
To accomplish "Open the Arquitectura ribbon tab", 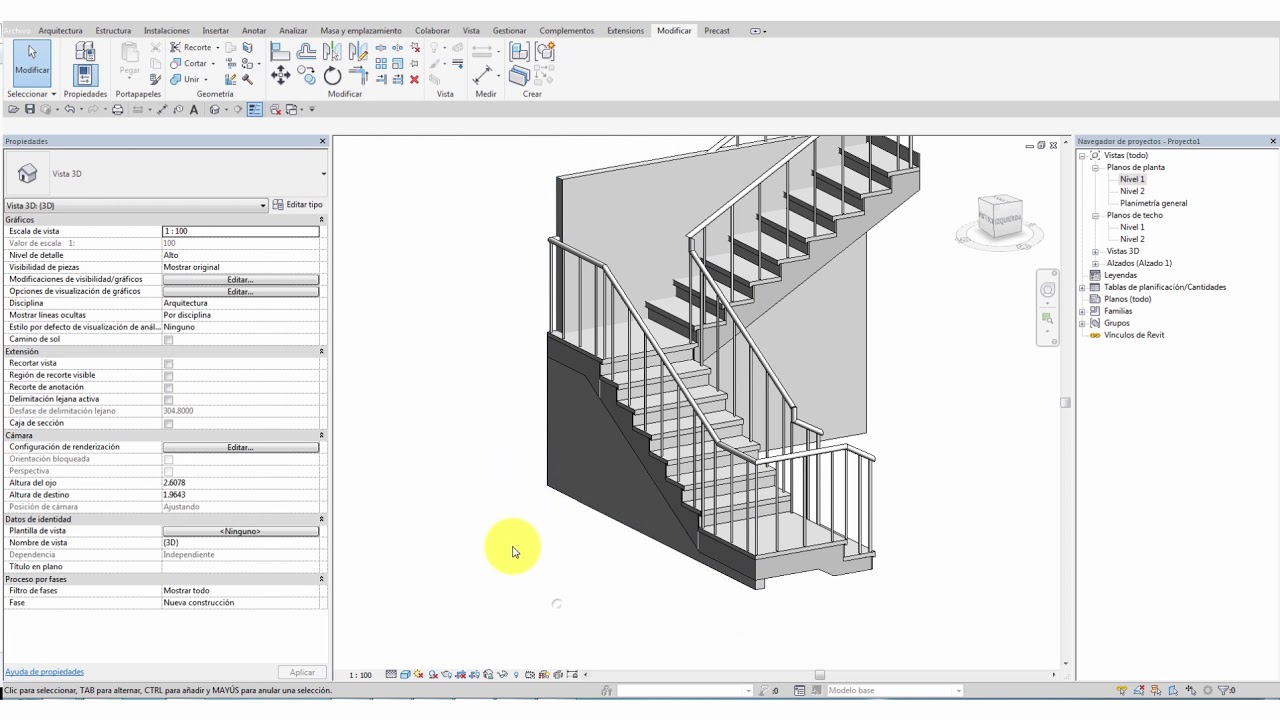I will [60, 31].
